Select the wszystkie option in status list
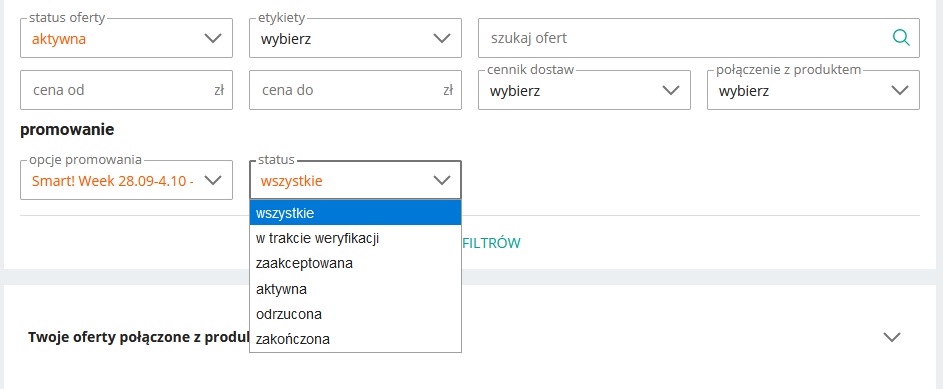 point(355,213)
